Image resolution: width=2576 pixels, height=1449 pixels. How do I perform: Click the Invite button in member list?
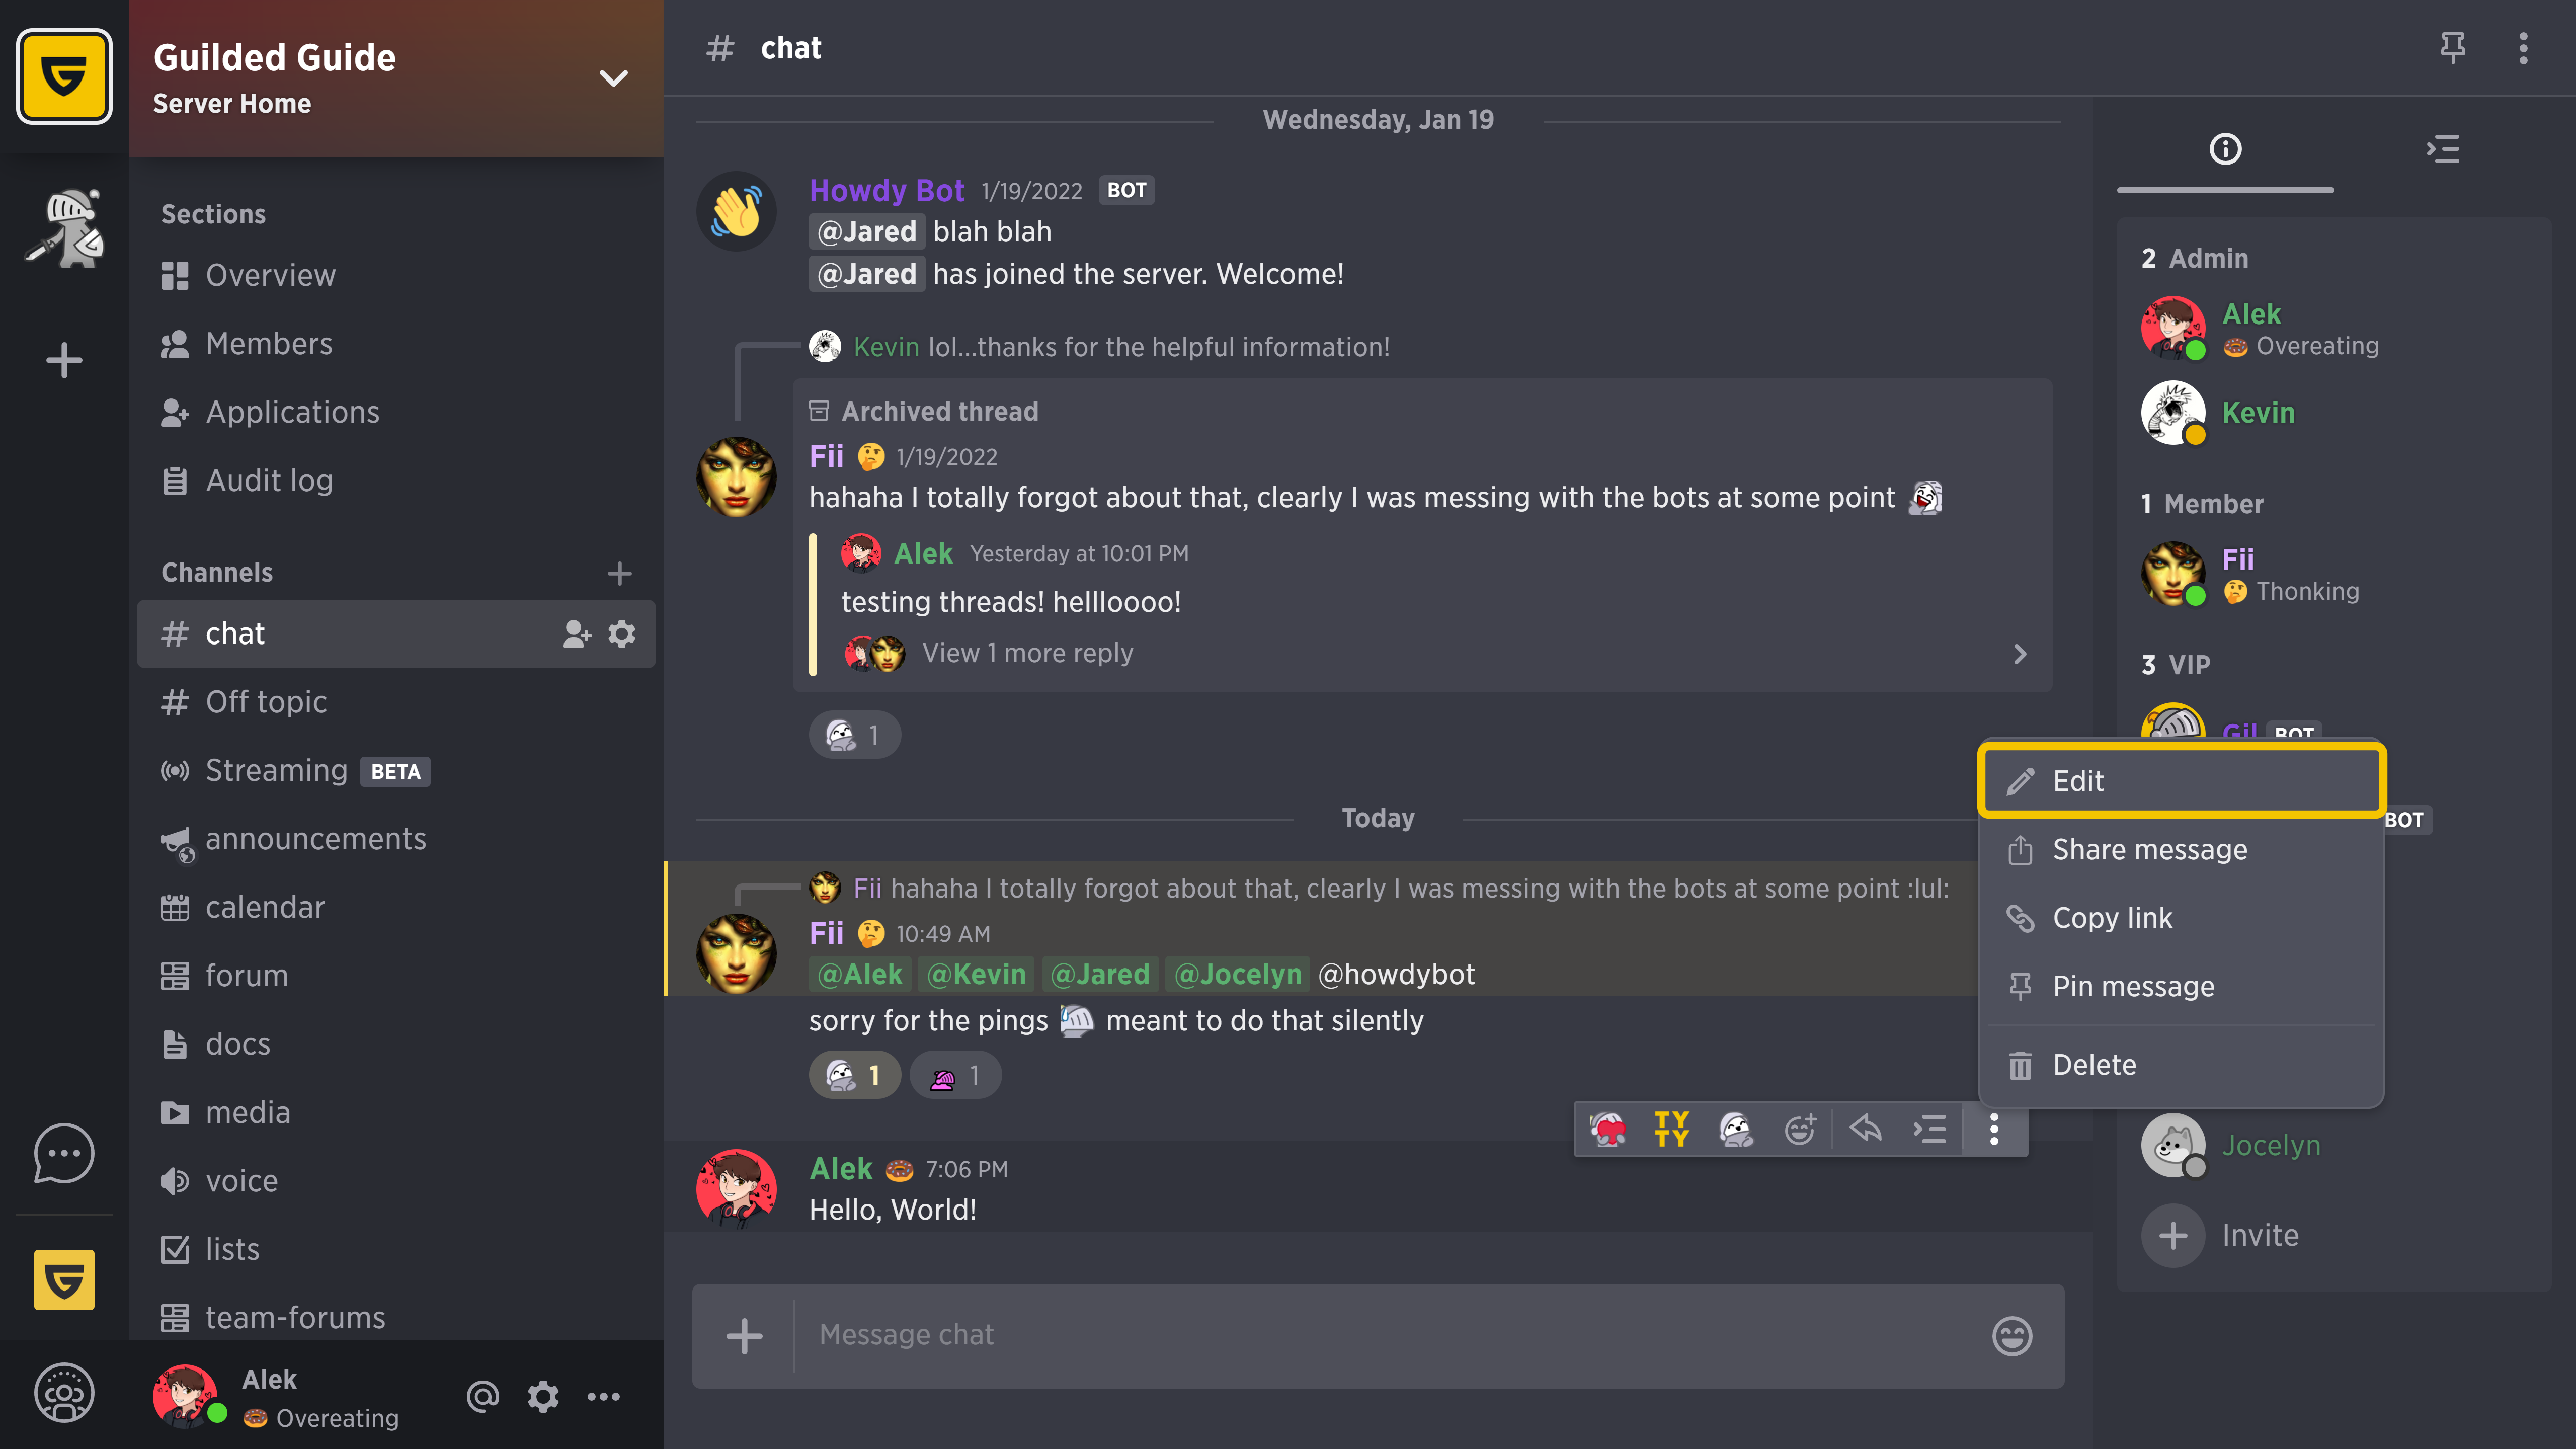(x=2259, y=1236)
